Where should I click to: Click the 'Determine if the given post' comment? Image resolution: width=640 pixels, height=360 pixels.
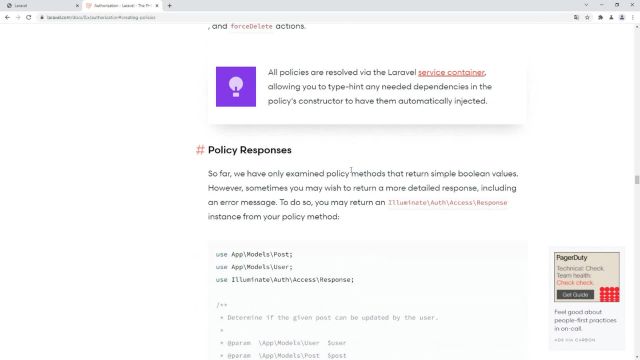[329, 318]
